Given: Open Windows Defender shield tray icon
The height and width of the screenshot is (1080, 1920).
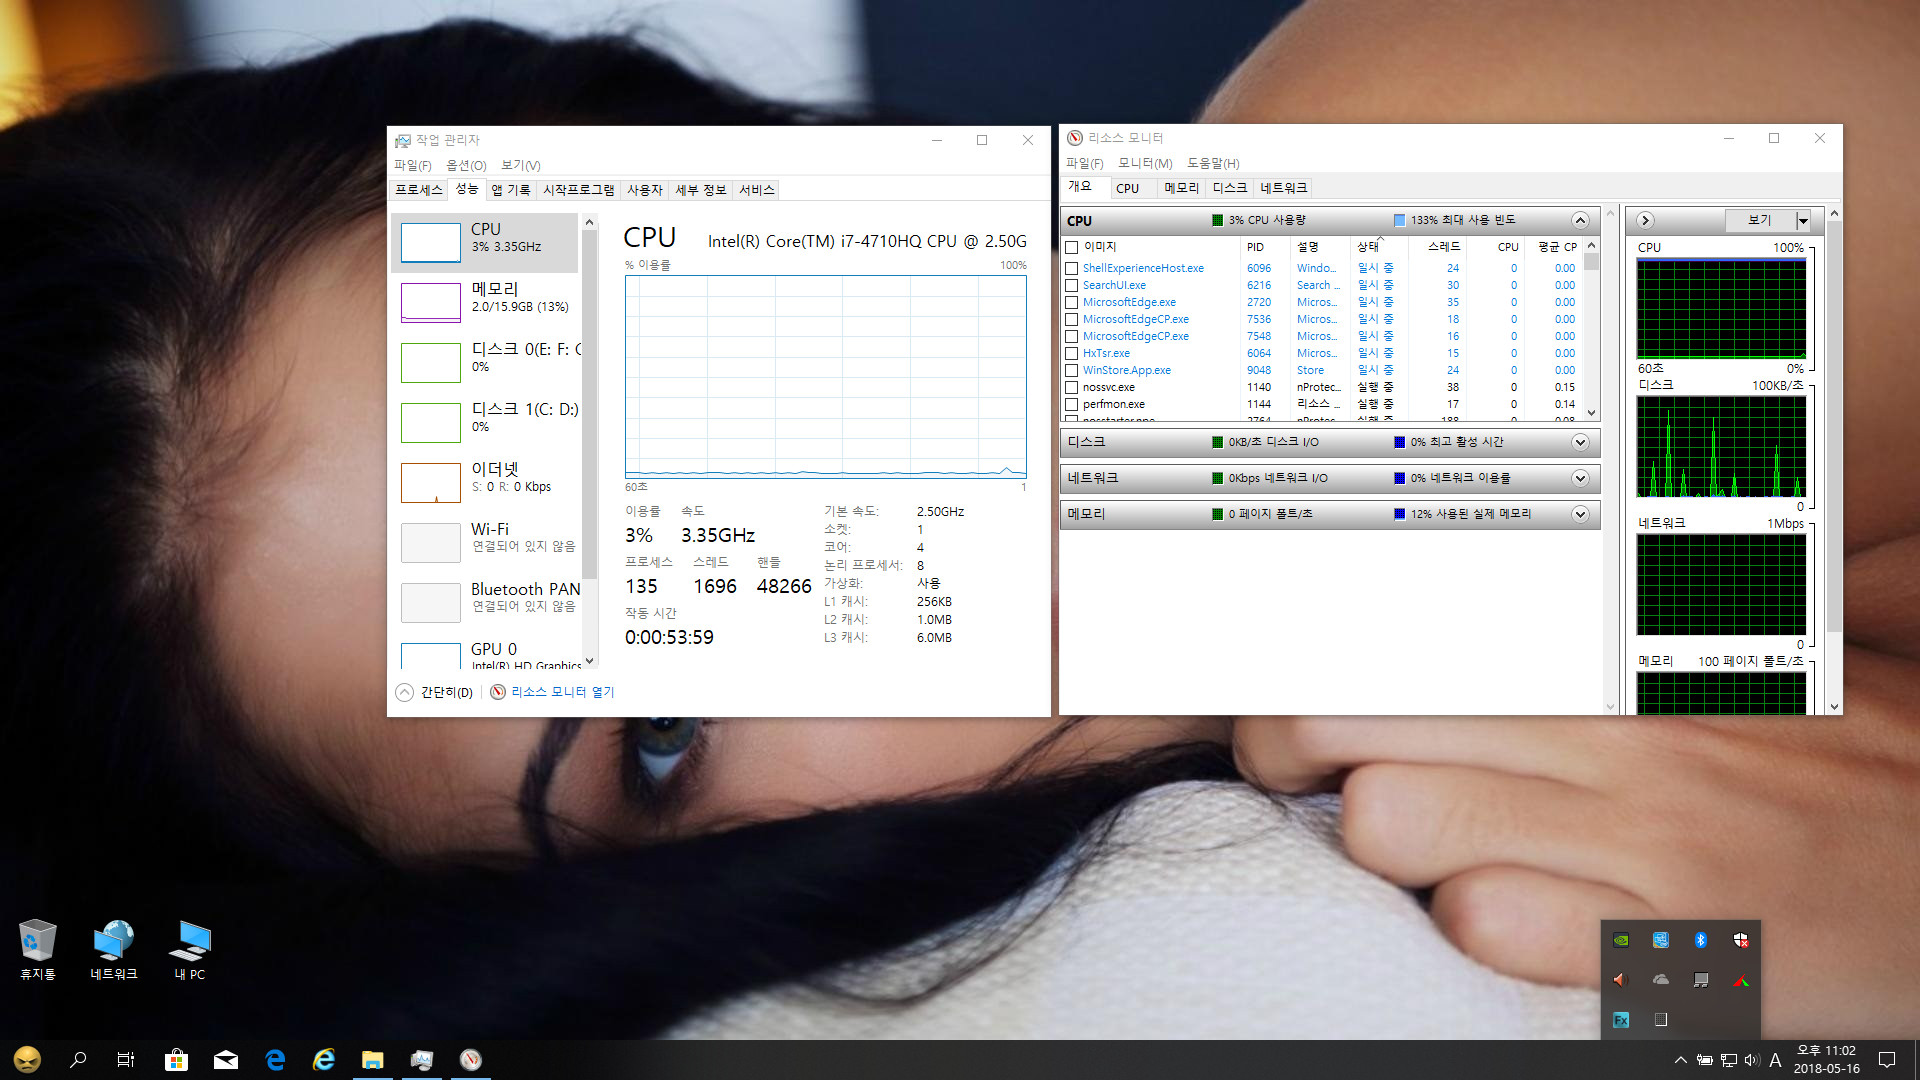Looking at the screenshot, I should [x=1741, y=940].
